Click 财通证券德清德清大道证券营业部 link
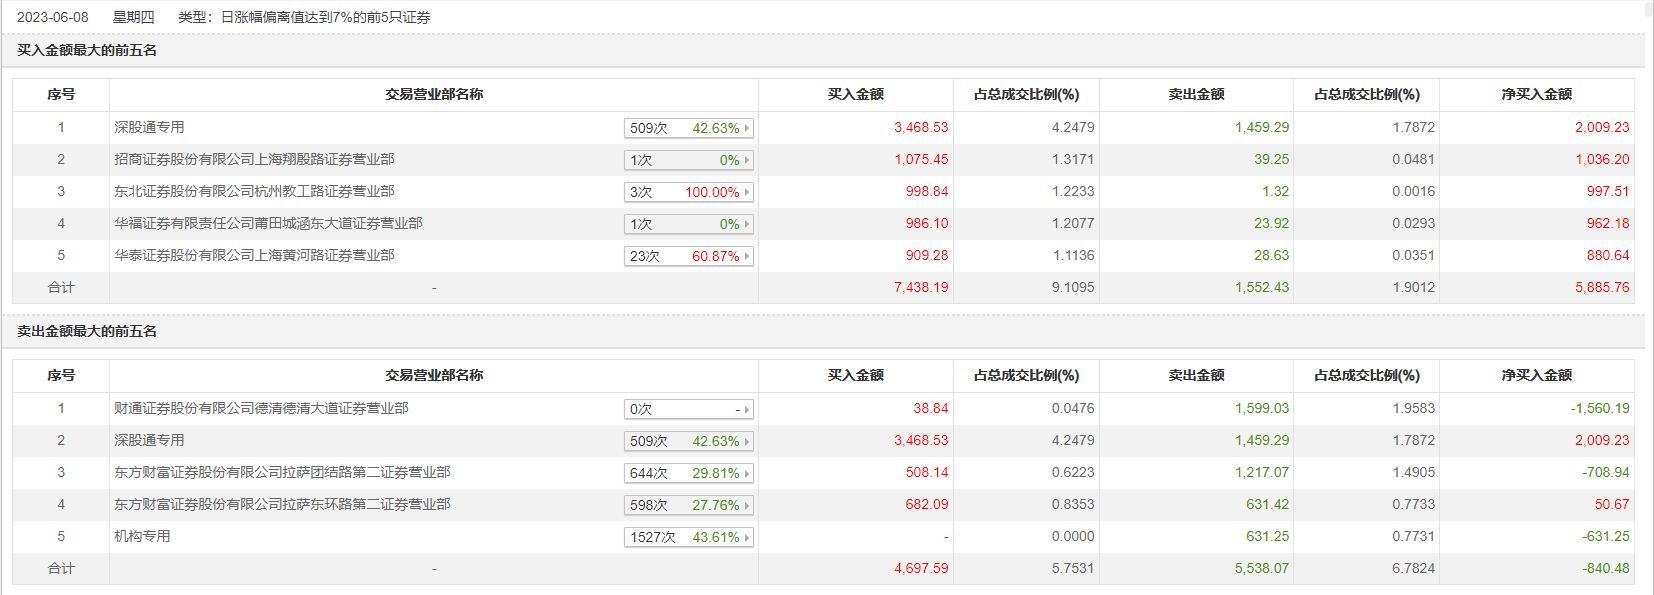Viewport: 1654px width, 595px height. [x=261, y=408]
